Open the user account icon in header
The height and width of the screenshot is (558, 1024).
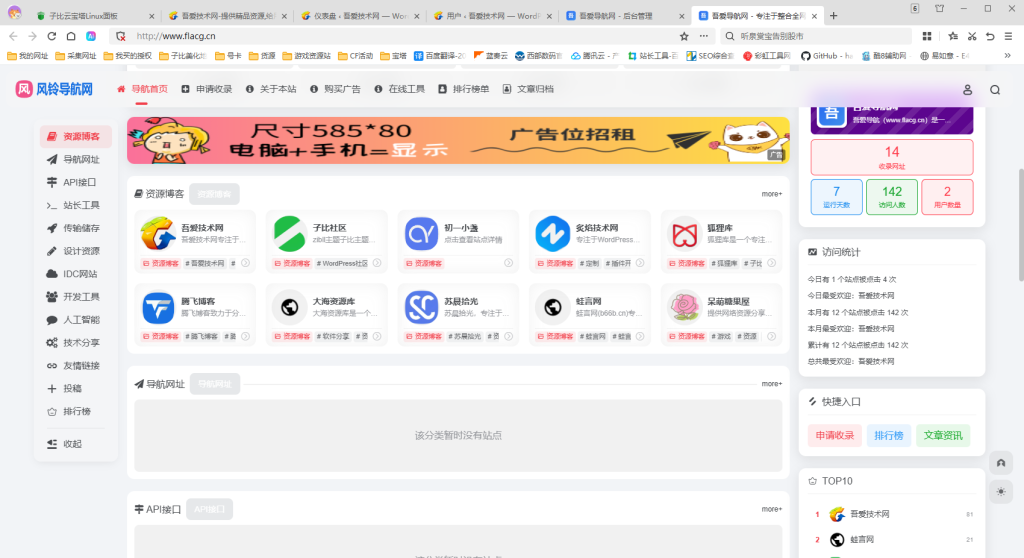click(x=967, y=90)
